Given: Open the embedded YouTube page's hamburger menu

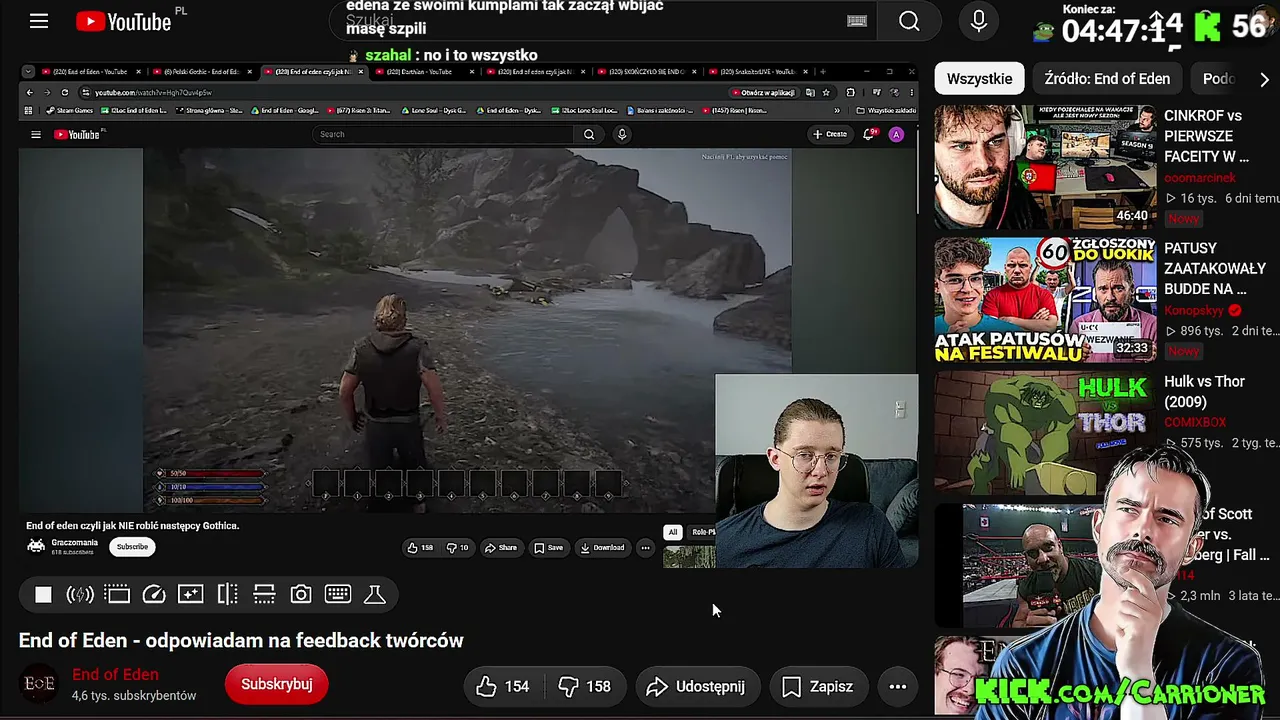Looking at the screenshot, I should point(36,135).
